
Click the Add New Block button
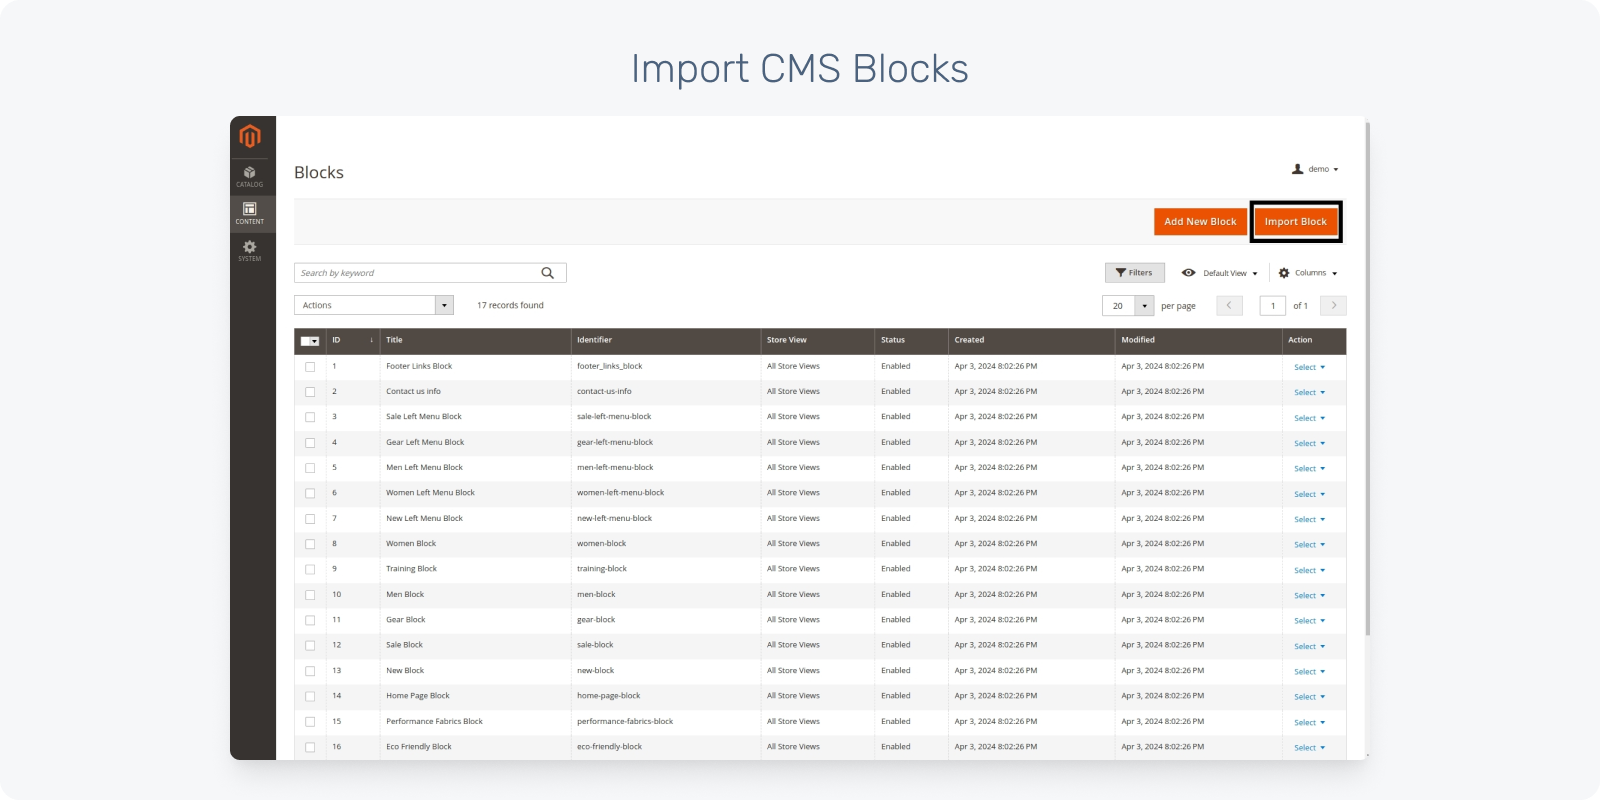1200,222
